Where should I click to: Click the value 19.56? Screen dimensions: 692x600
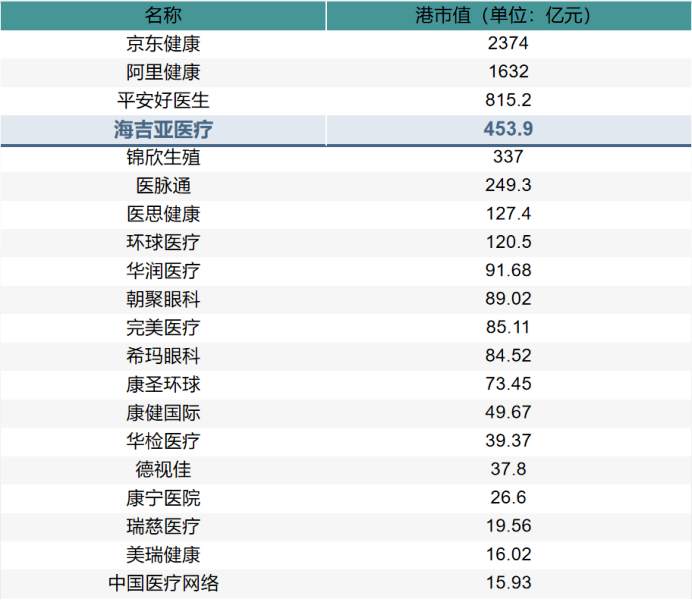509,526
